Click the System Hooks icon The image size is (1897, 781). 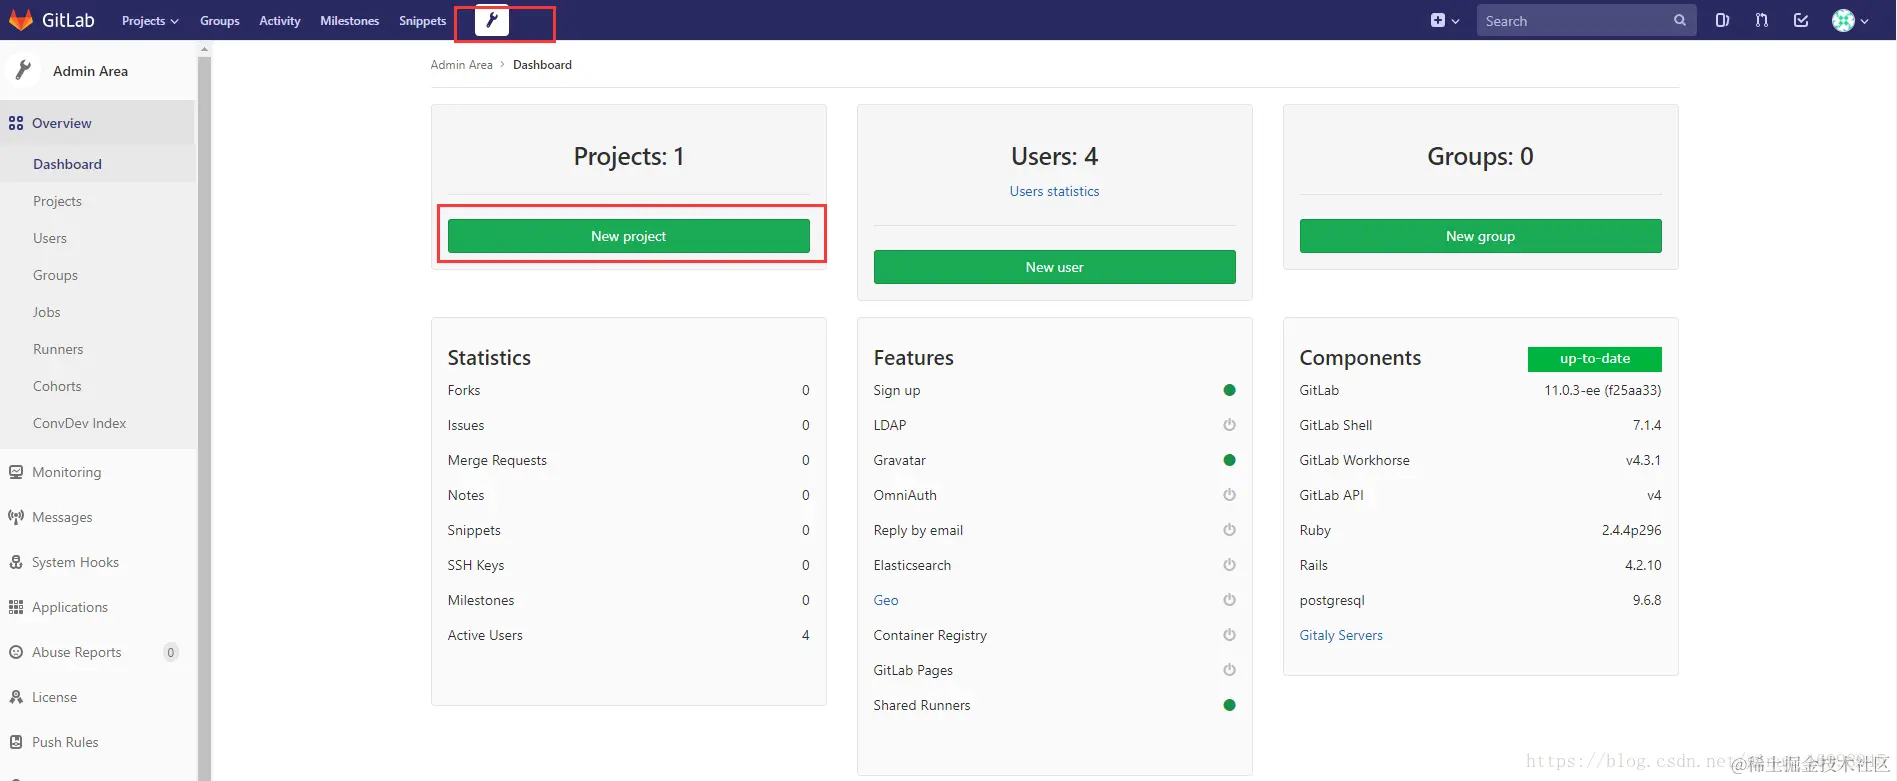pyautogui.click(x=16, y=562)
